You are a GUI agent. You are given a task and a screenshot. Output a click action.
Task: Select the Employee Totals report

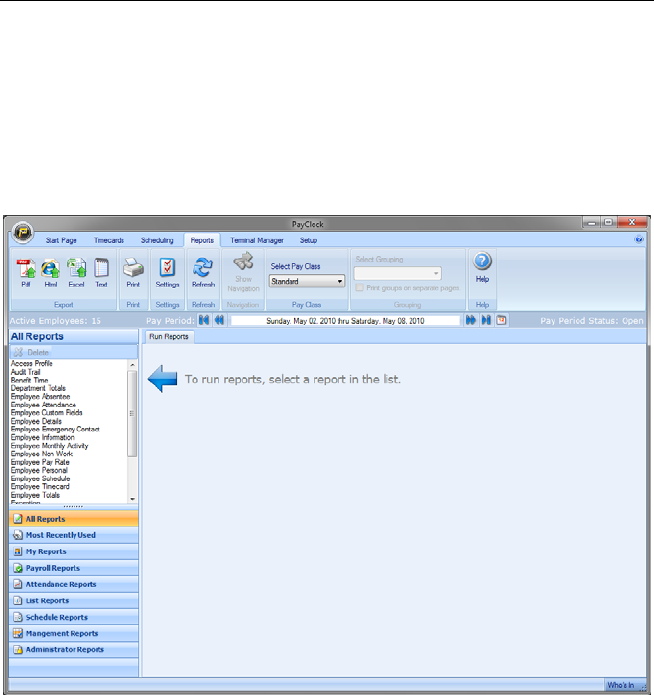pos(35,495)
